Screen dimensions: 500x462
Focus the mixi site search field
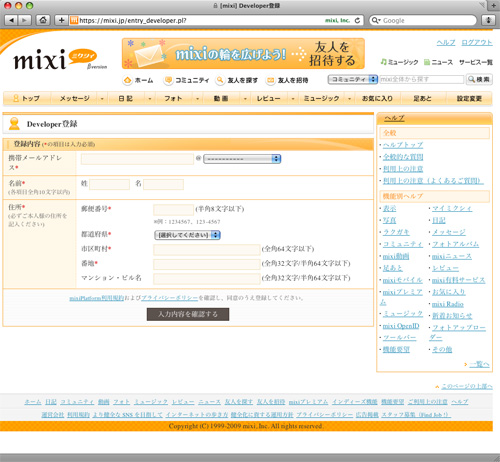[x=421, y=79]
